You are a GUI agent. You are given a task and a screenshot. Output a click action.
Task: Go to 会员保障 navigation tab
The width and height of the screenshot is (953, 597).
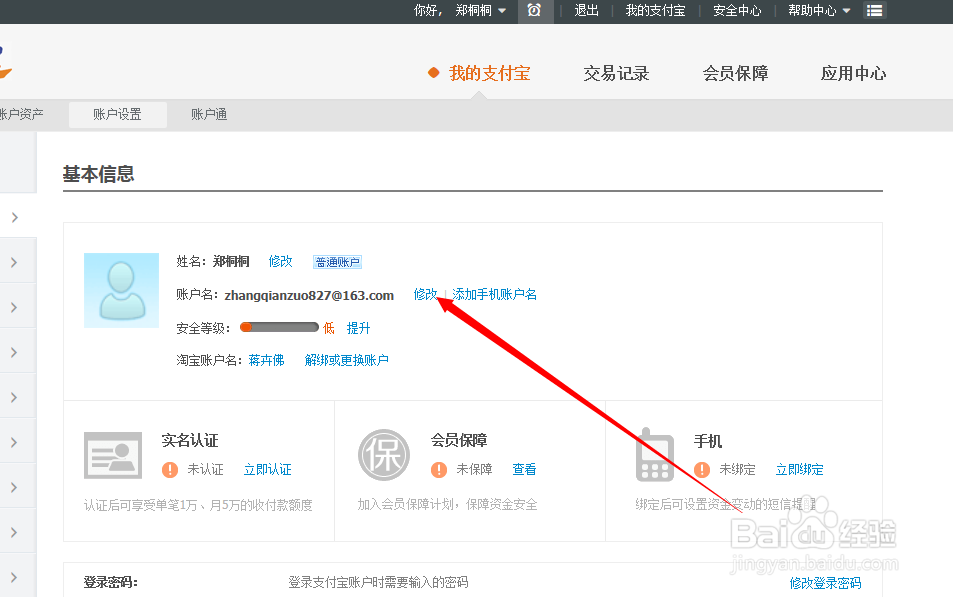click(x=735, y=74)
